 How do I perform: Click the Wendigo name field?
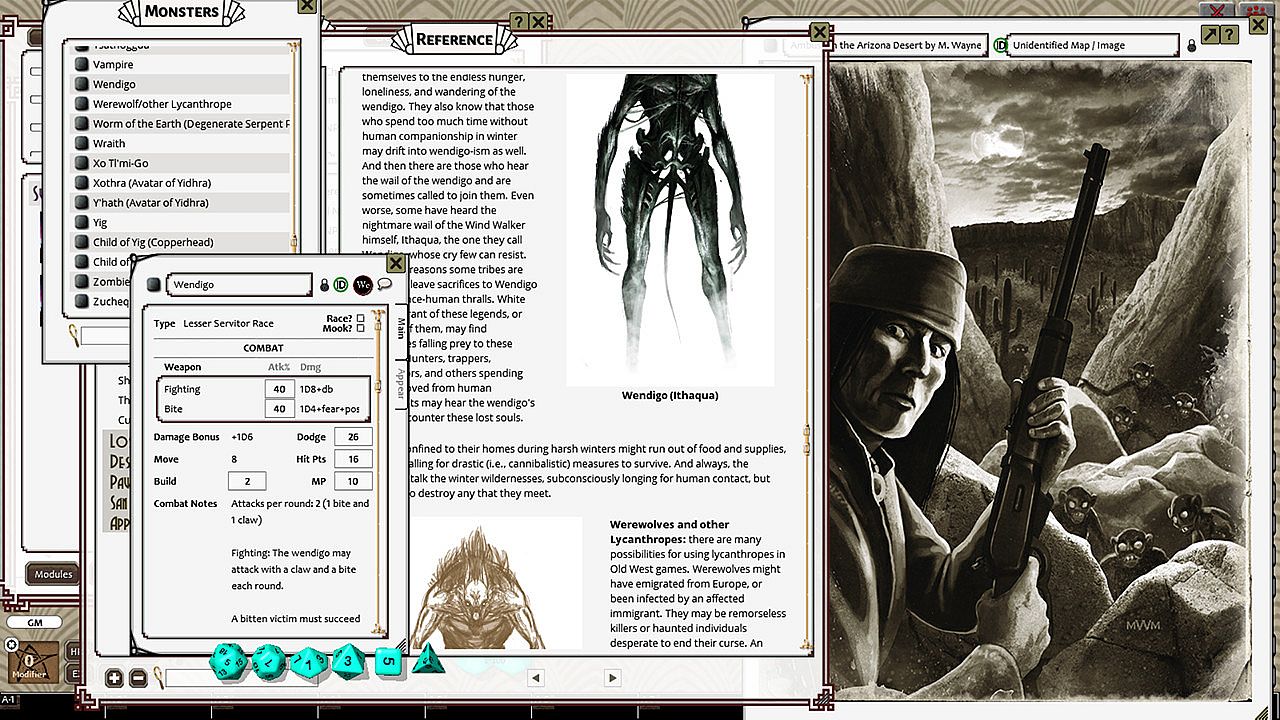pyautogui.click(x=240, y=285)
